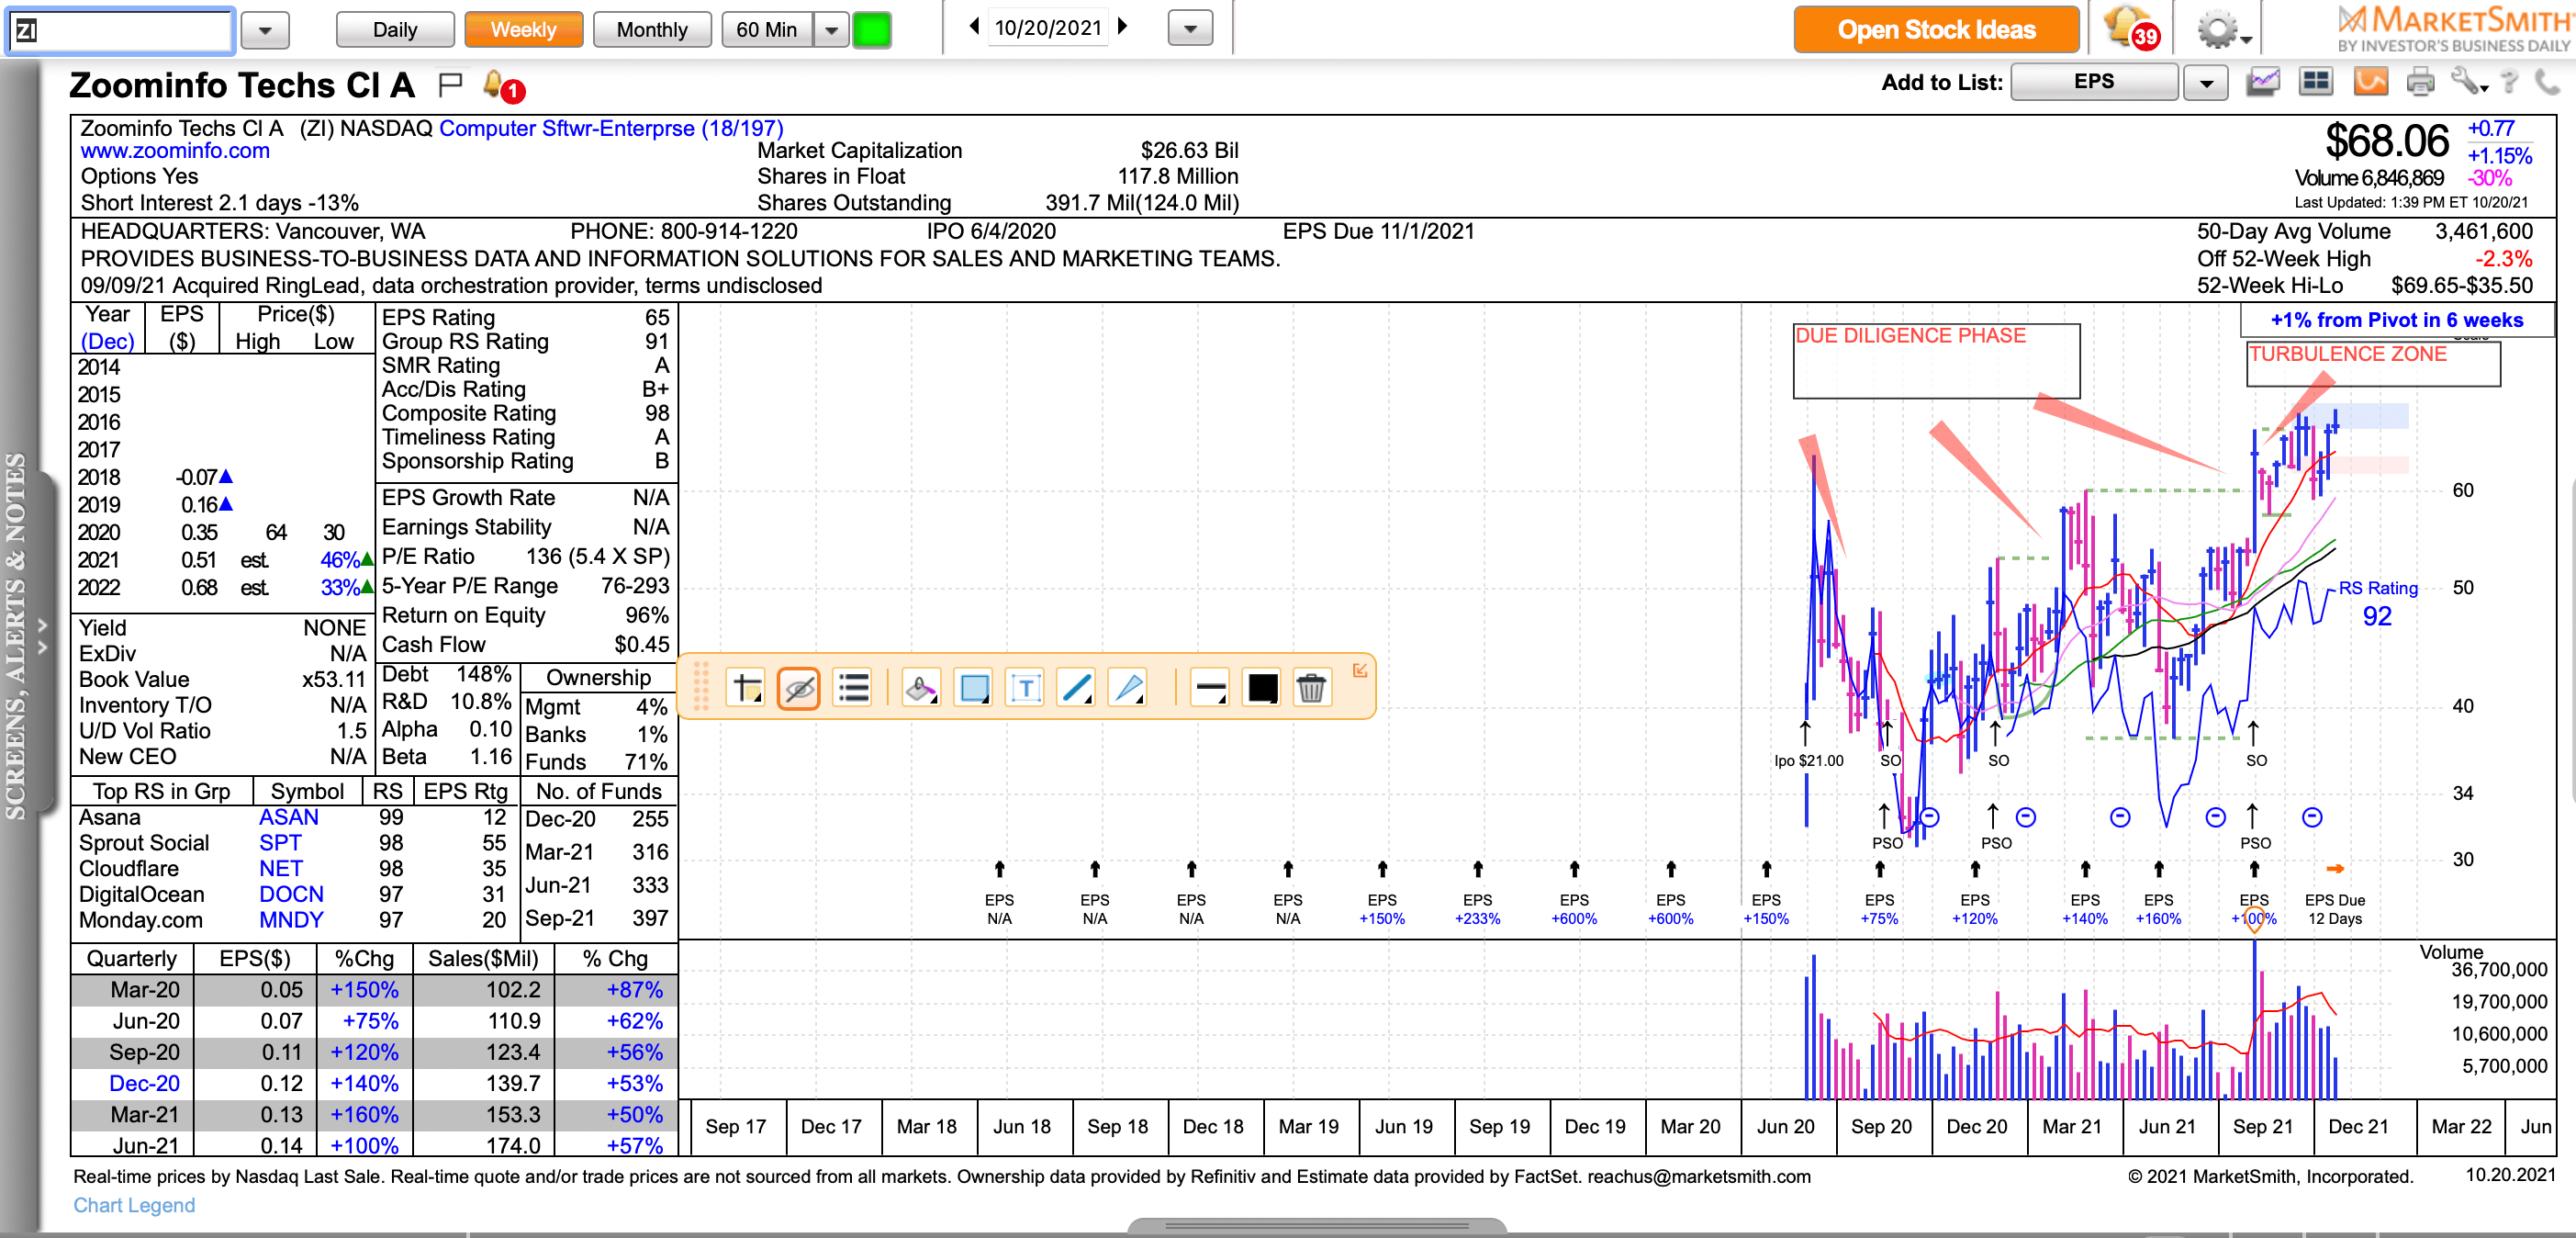Image resolution: width=2576 pixels, height=1238 pixels.
Task: Click Composite Rating value 98
Action: pos(657,413)
